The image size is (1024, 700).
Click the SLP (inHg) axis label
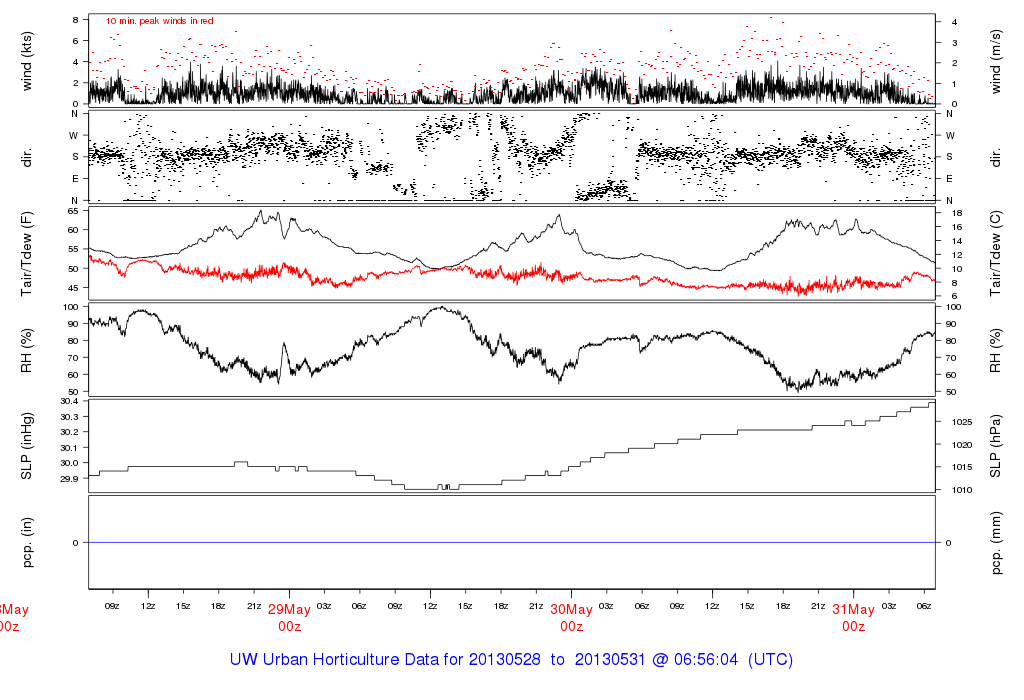(27, 446)
